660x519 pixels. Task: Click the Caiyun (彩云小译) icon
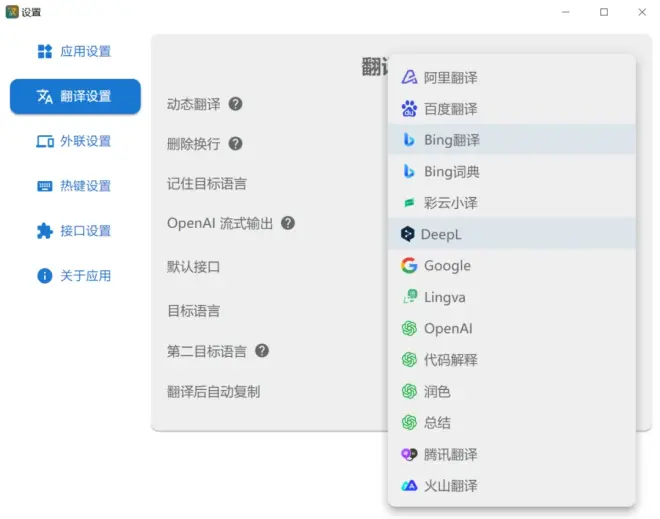coord(408,203)
